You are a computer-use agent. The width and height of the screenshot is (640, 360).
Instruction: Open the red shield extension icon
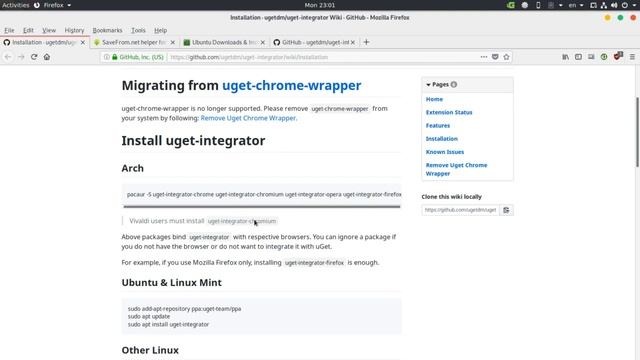click(618, 56)
